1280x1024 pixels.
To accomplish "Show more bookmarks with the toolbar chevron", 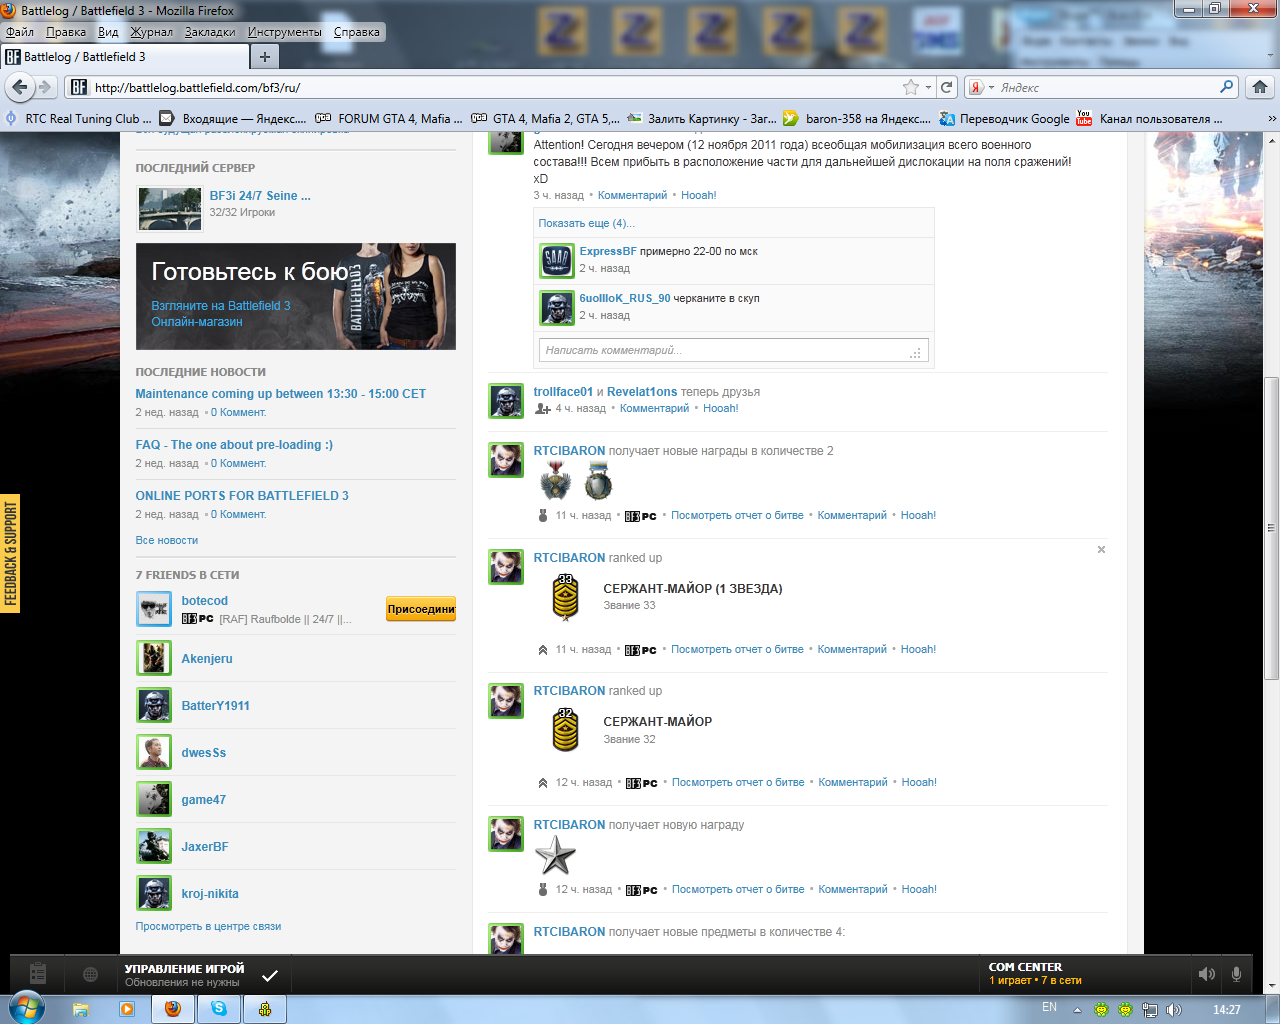I will coord(1271,118).
